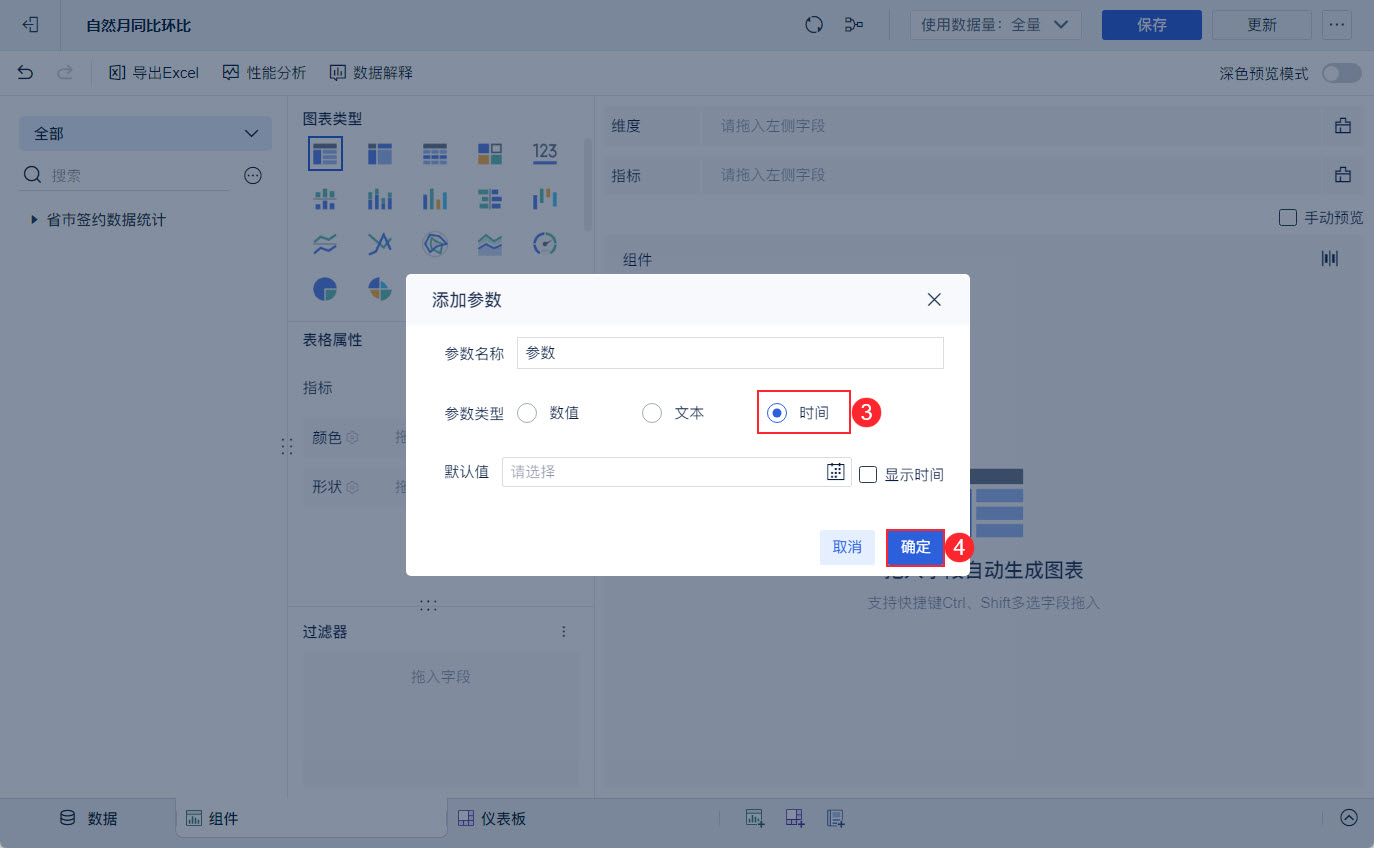
Task: Open the 全部 field scope dropdown
Action: [x=145, y=133]
